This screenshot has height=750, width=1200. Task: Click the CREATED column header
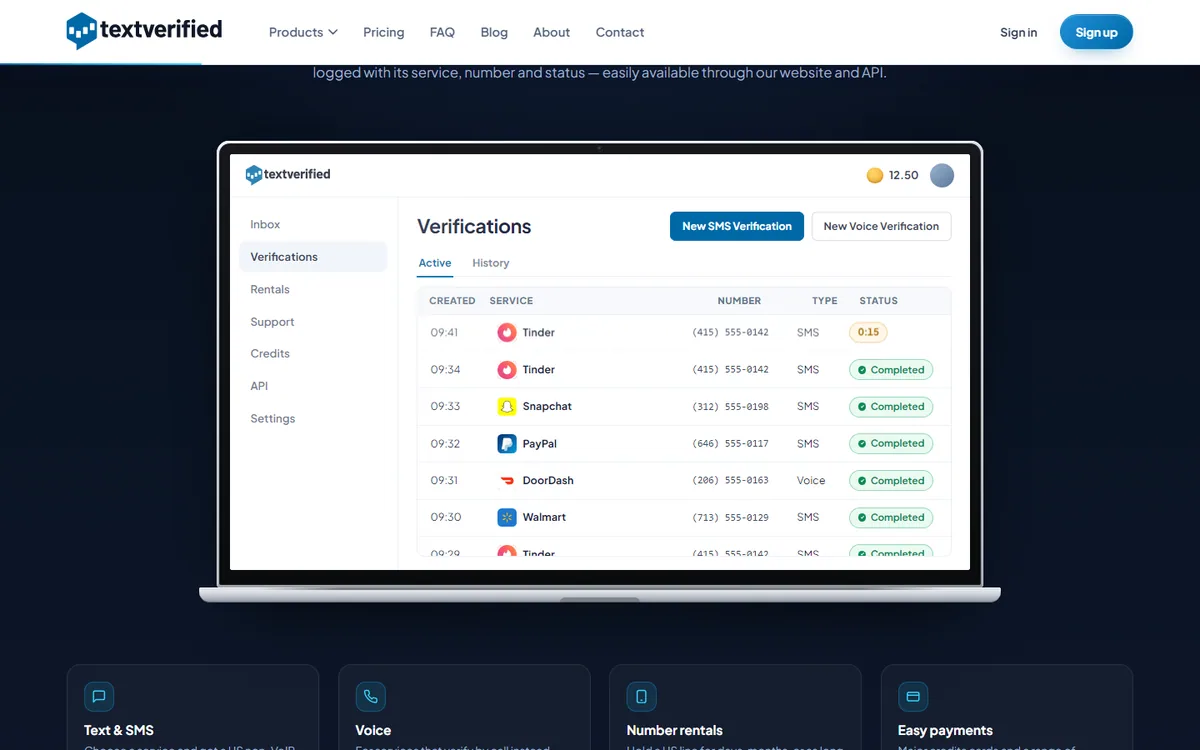coord(452,300)
